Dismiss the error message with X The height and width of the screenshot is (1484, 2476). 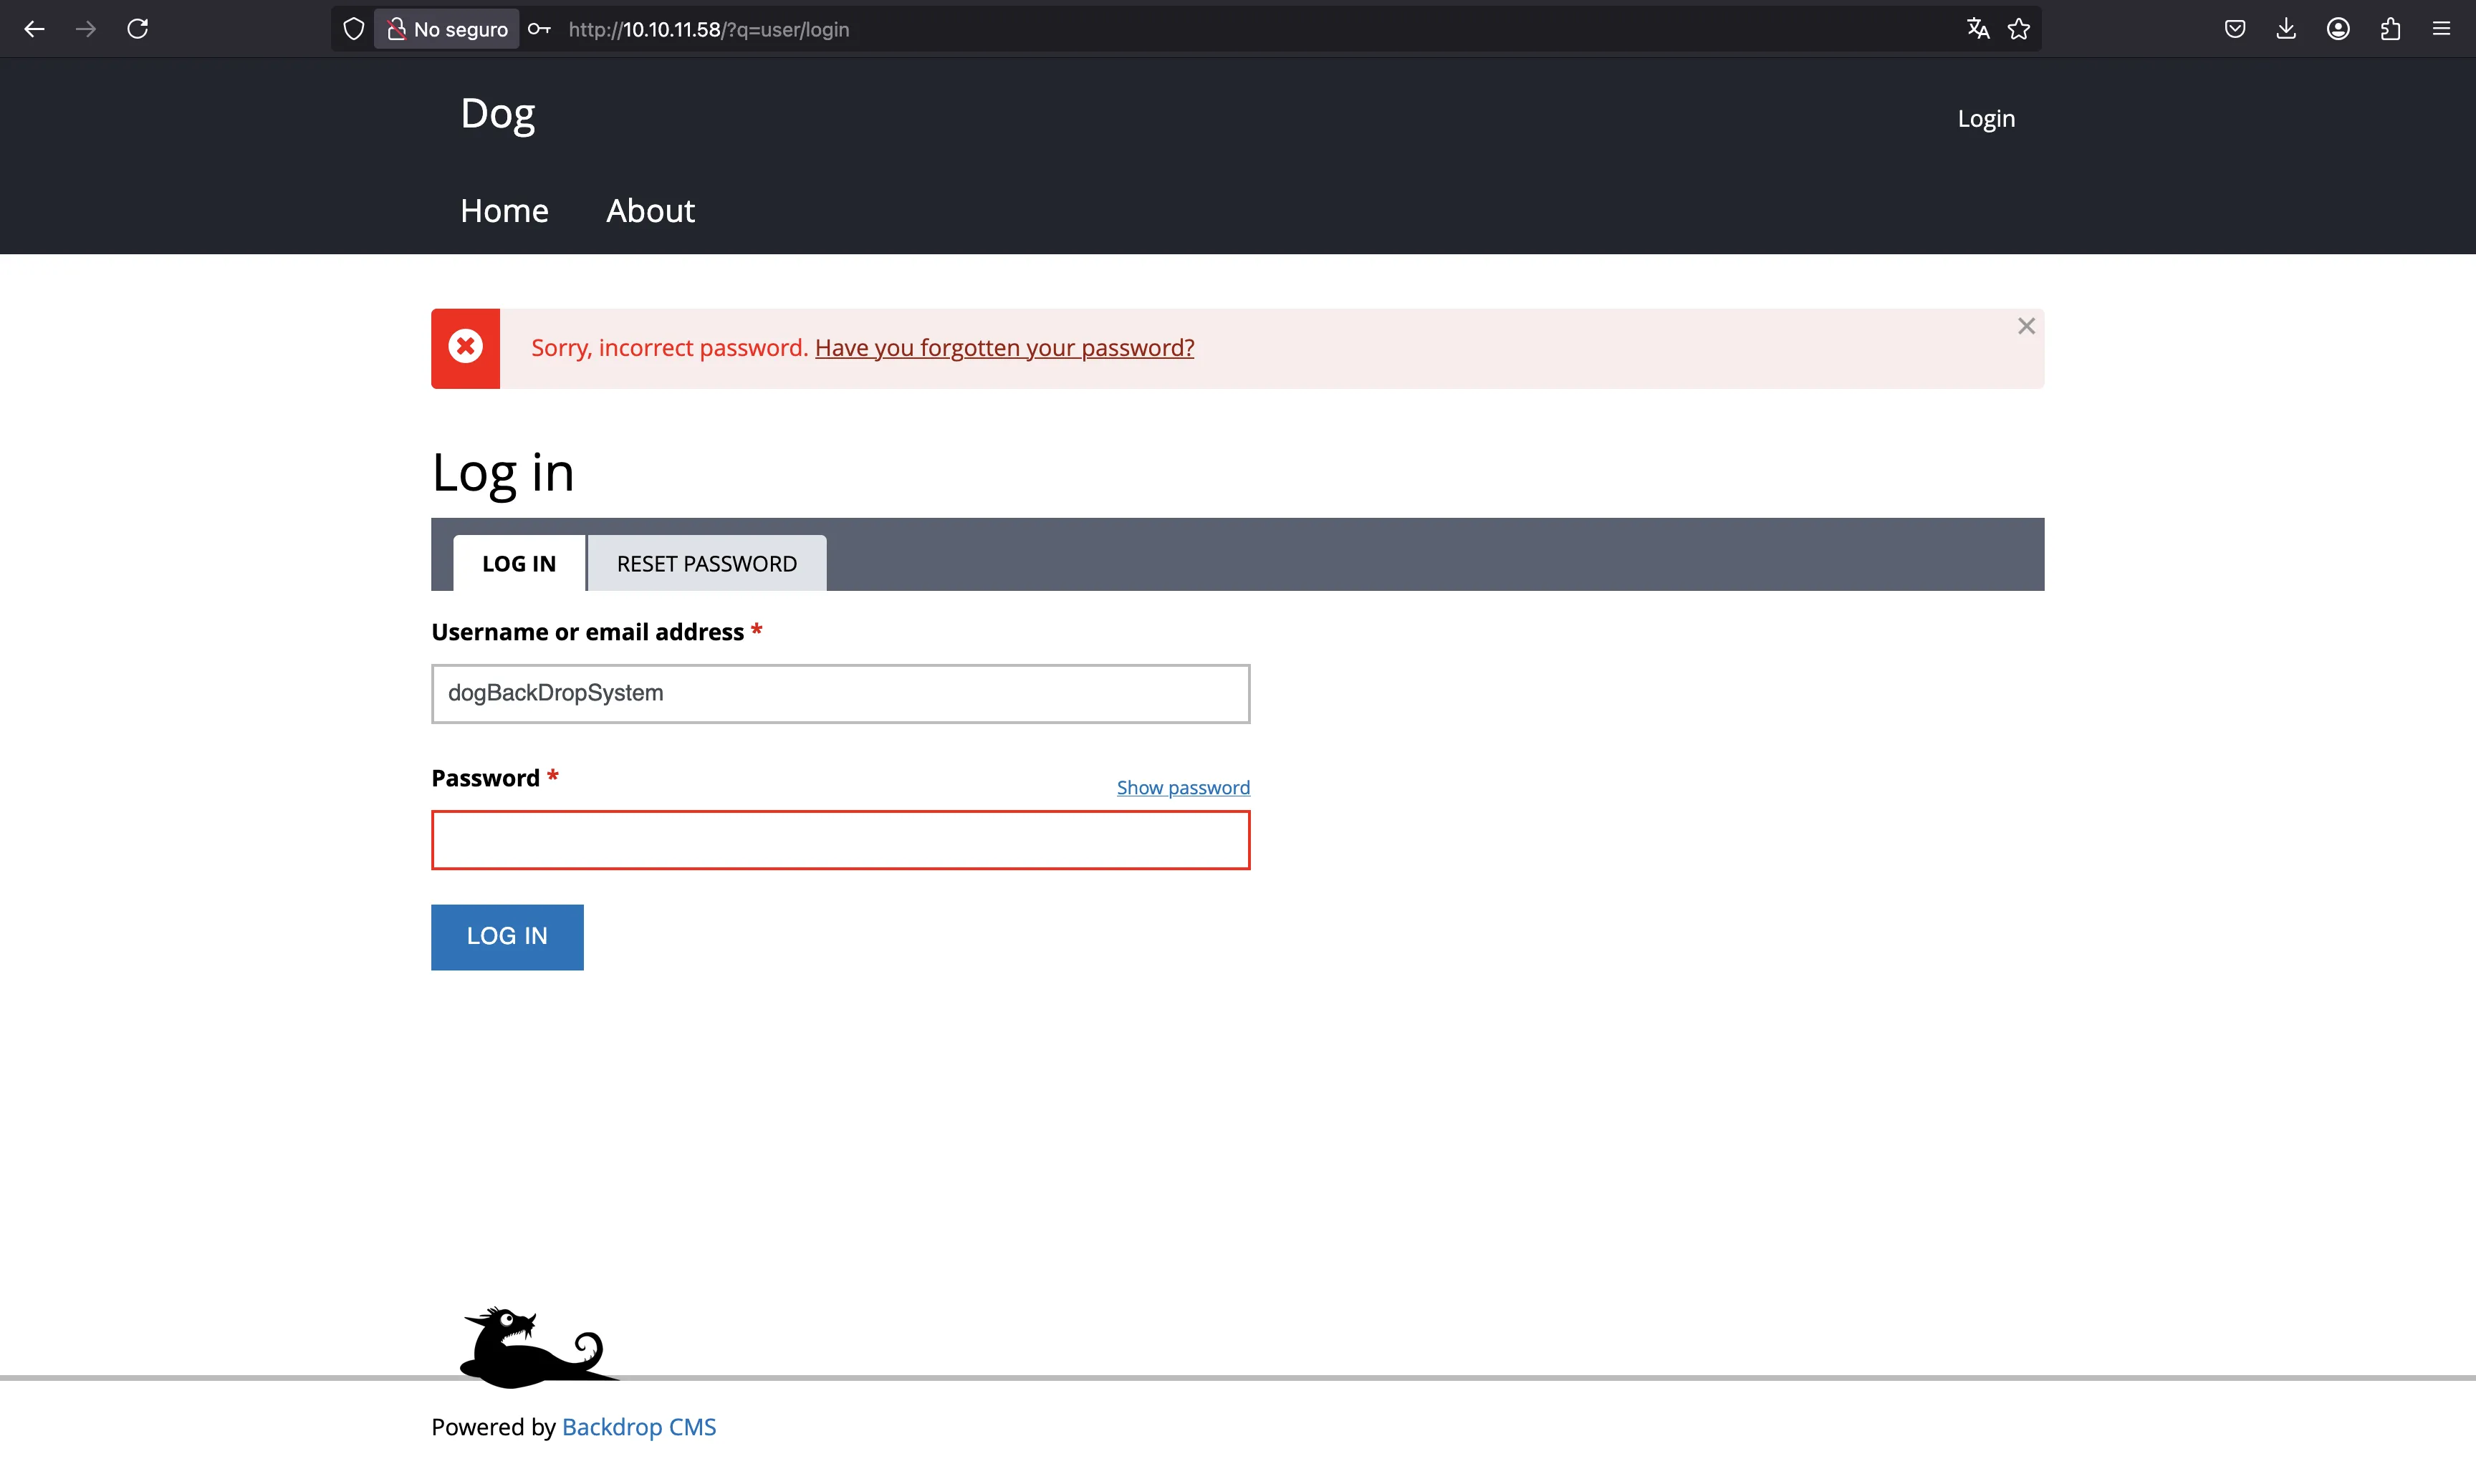click(x=2026, y=326)
